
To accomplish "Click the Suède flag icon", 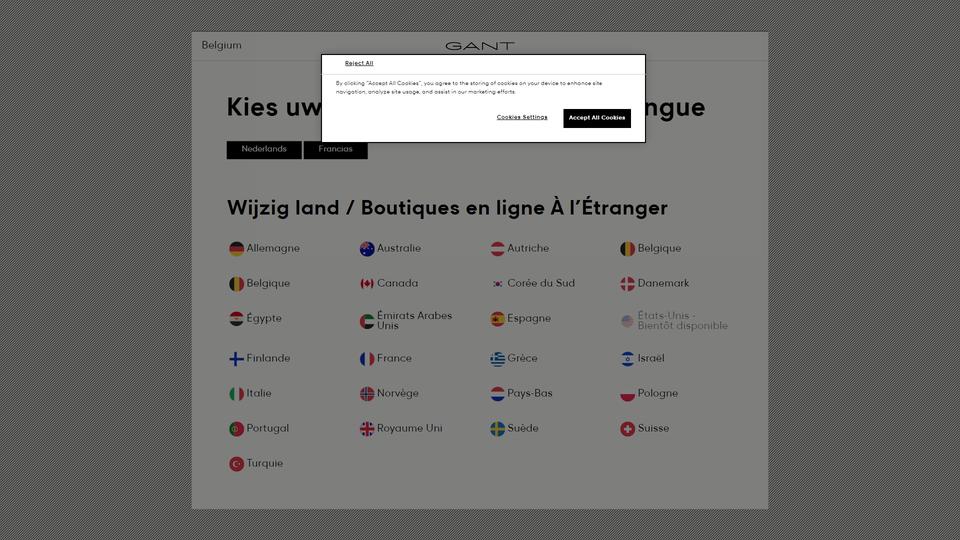I will 497,429.
